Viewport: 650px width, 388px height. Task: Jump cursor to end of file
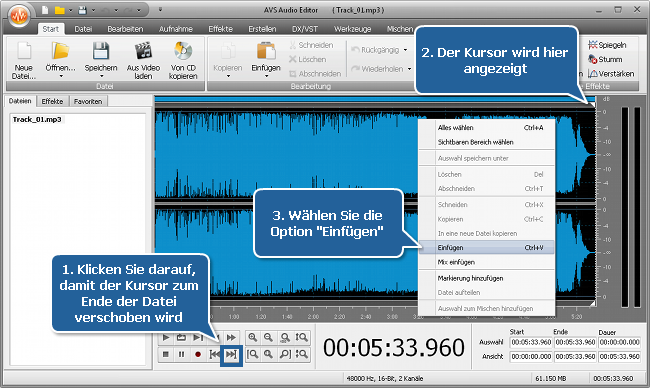(x=231, y=355)
